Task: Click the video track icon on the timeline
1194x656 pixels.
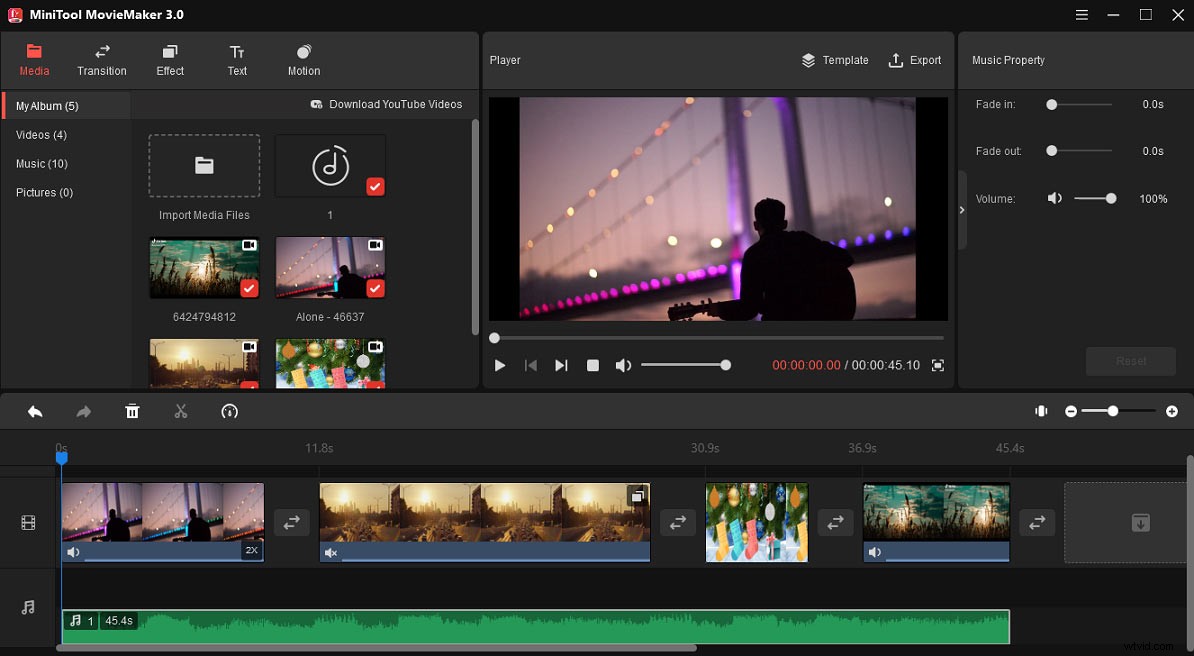Action: coord(29,522)
